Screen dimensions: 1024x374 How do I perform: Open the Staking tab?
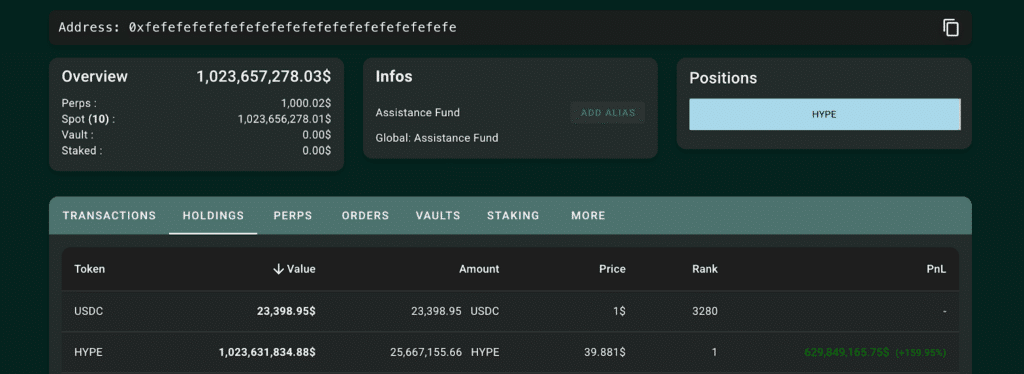[x=513, y=215]
